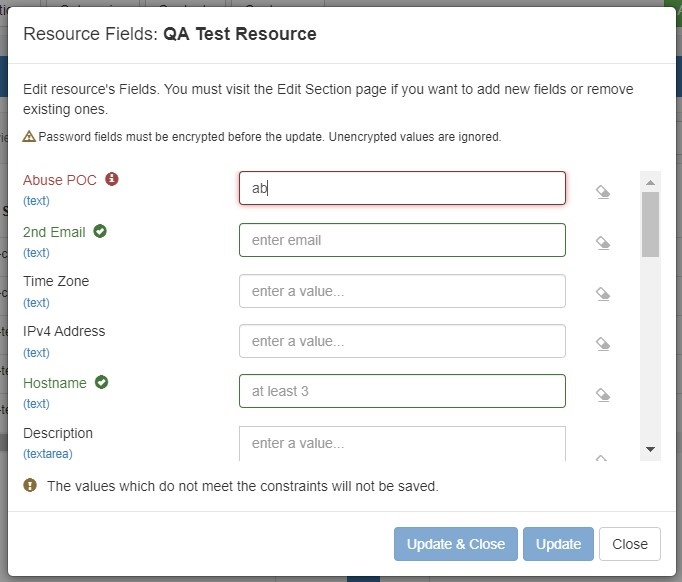Click the eraser icon for Hostname

tap(603, 394)
